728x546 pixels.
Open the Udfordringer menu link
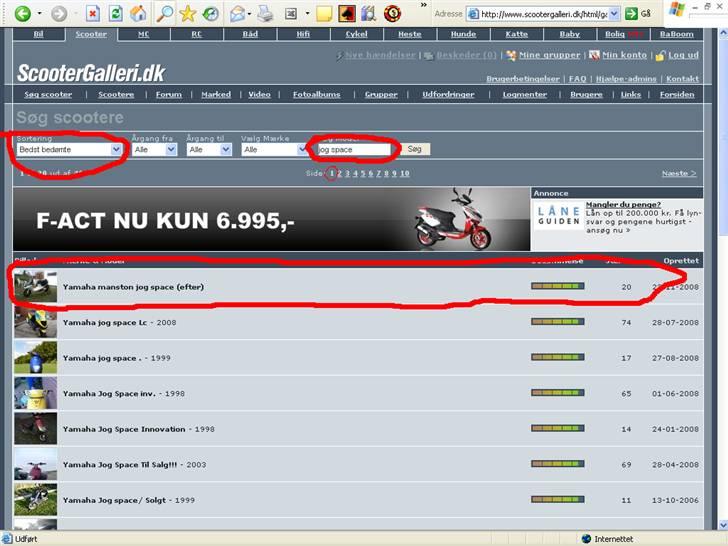click(448, 95)
